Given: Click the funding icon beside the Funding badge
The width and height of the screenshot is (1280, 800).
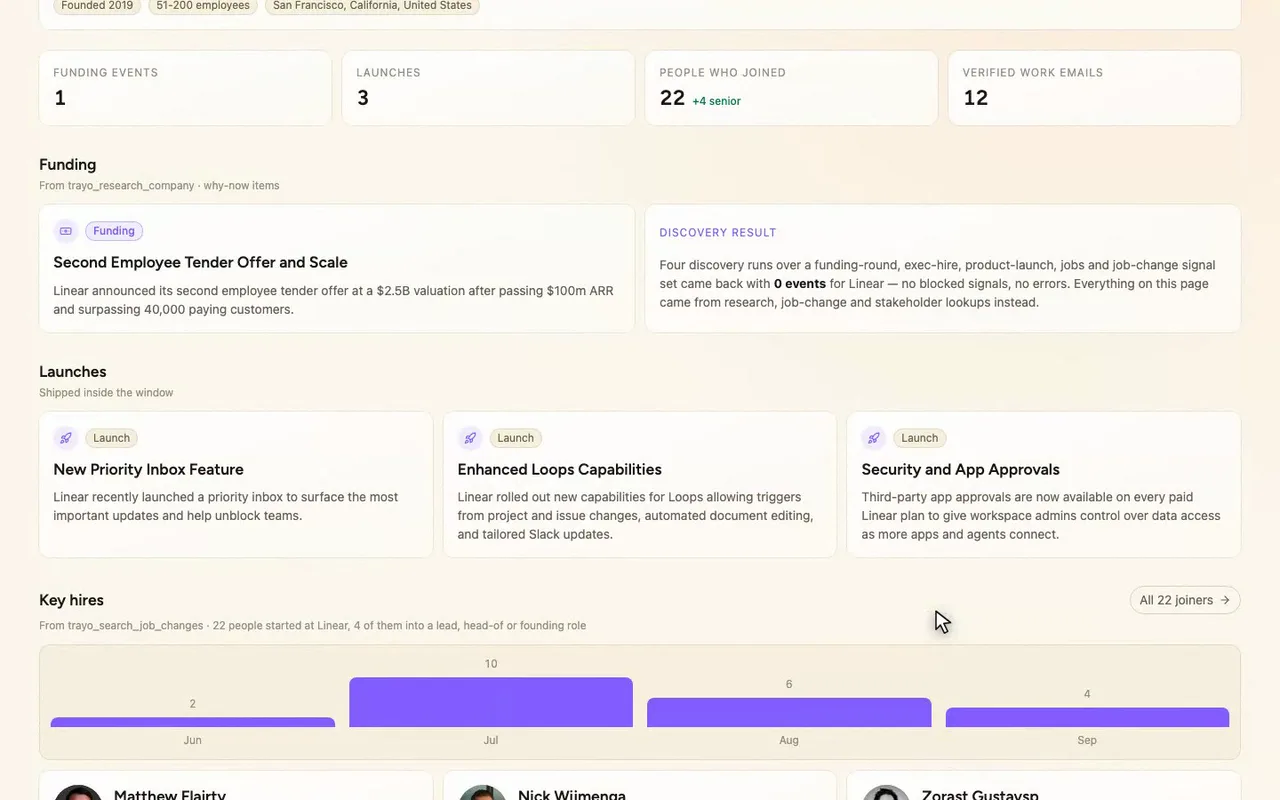Looking at the screenshot, I should (66, 231).
